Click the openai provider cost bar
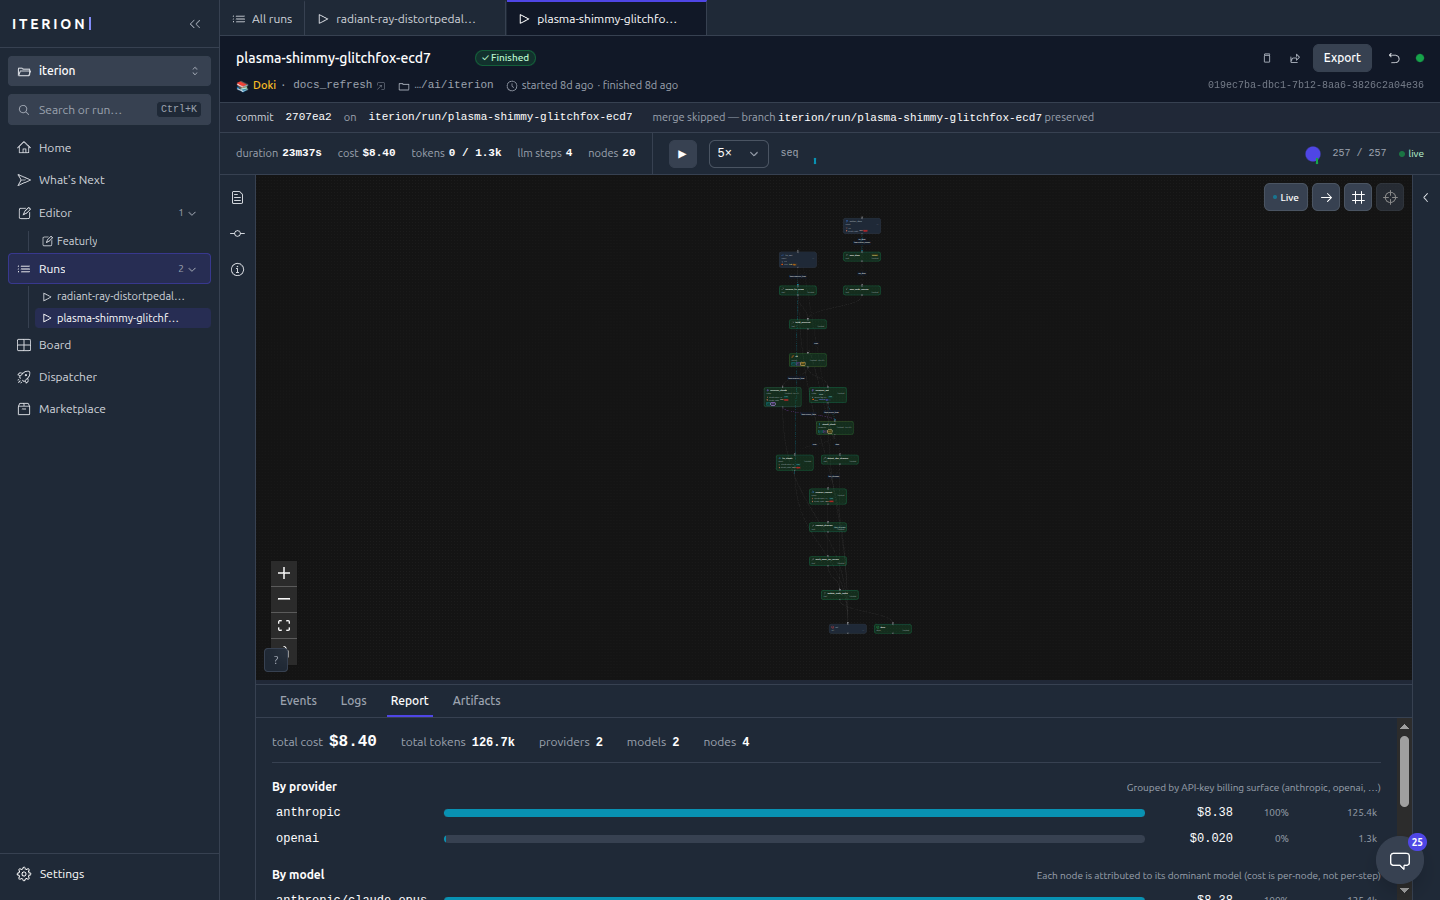This screenshot has height=900, width=1440. [794, 839]
